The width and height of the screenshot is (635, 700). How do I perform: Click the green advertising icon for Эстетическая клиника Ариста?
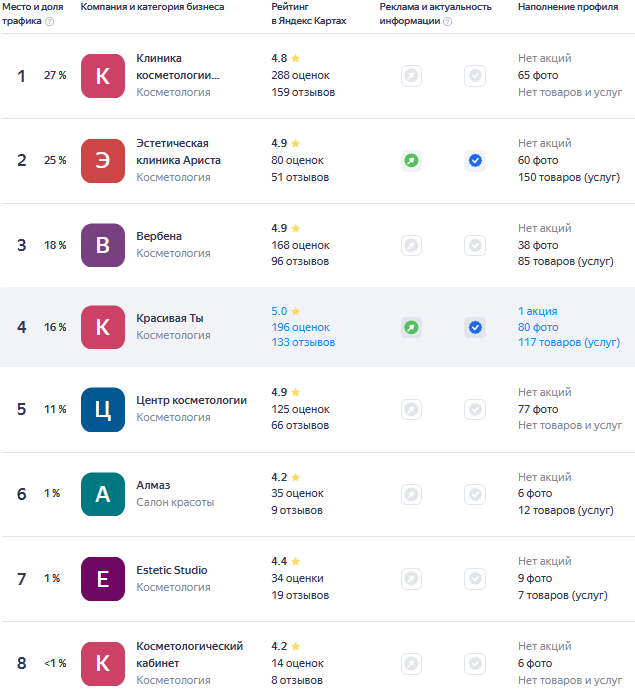click(411, 160)
